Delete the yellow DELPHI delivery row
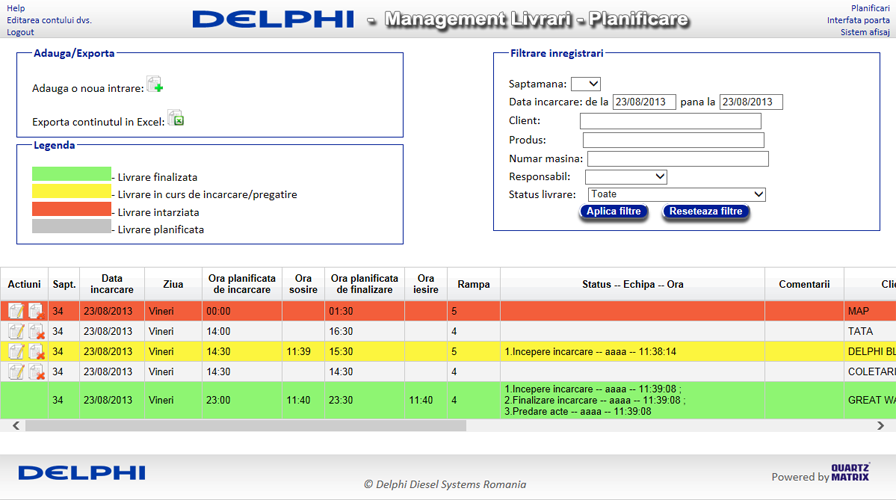 click(37, 351)
